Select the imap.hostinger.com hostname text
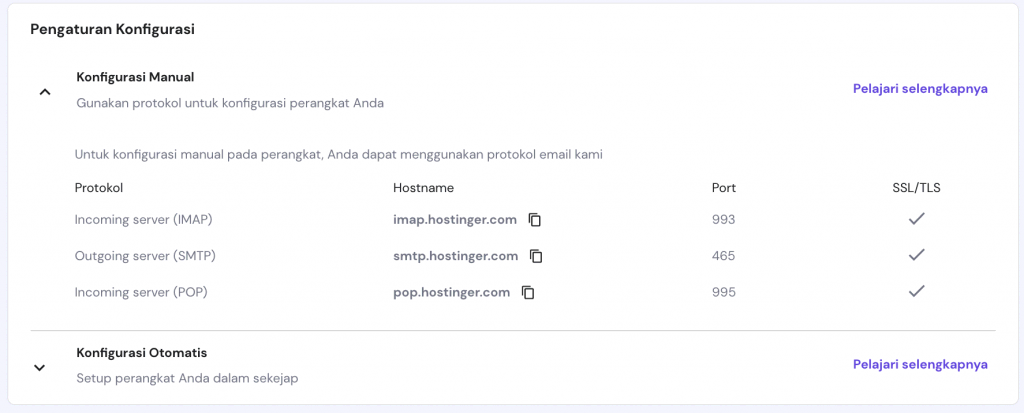1024x413 pixels. (455, 220)
